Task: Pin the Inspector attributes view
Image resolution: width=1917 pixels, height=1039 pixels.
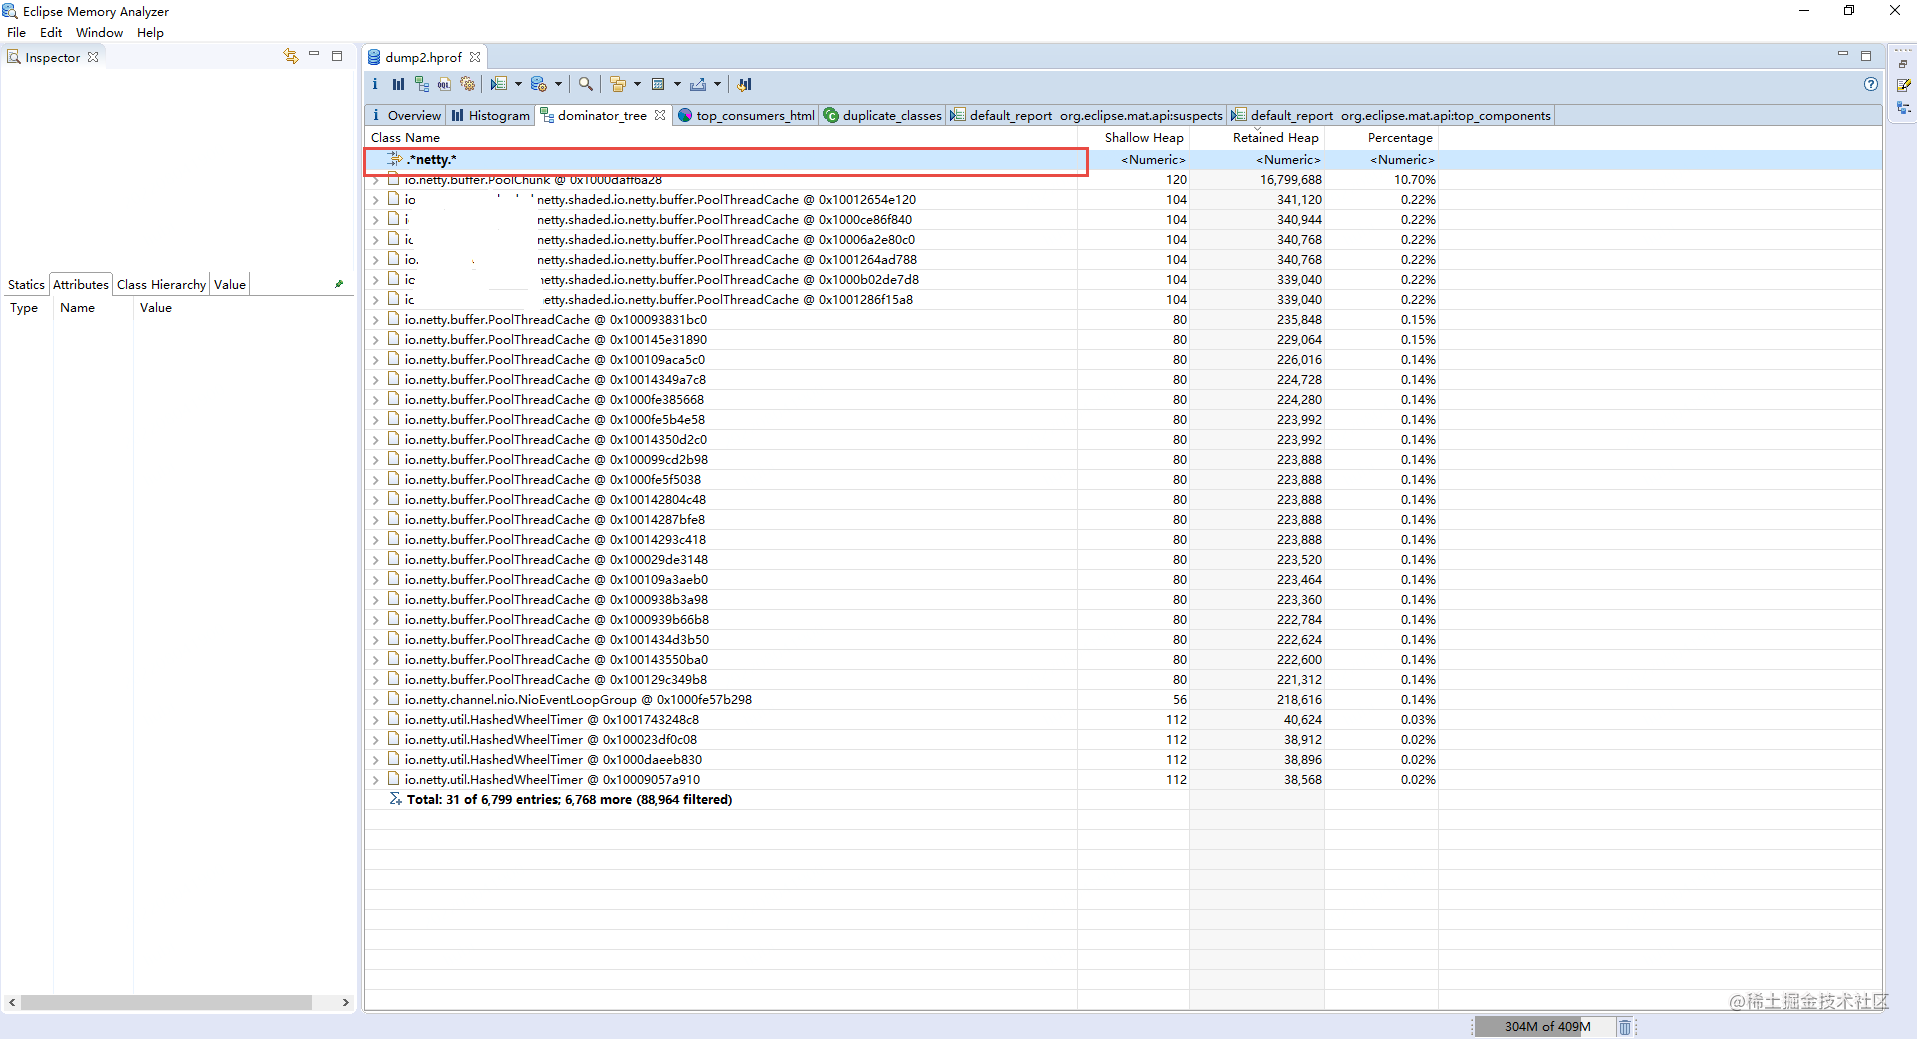Action: (339, 284)
